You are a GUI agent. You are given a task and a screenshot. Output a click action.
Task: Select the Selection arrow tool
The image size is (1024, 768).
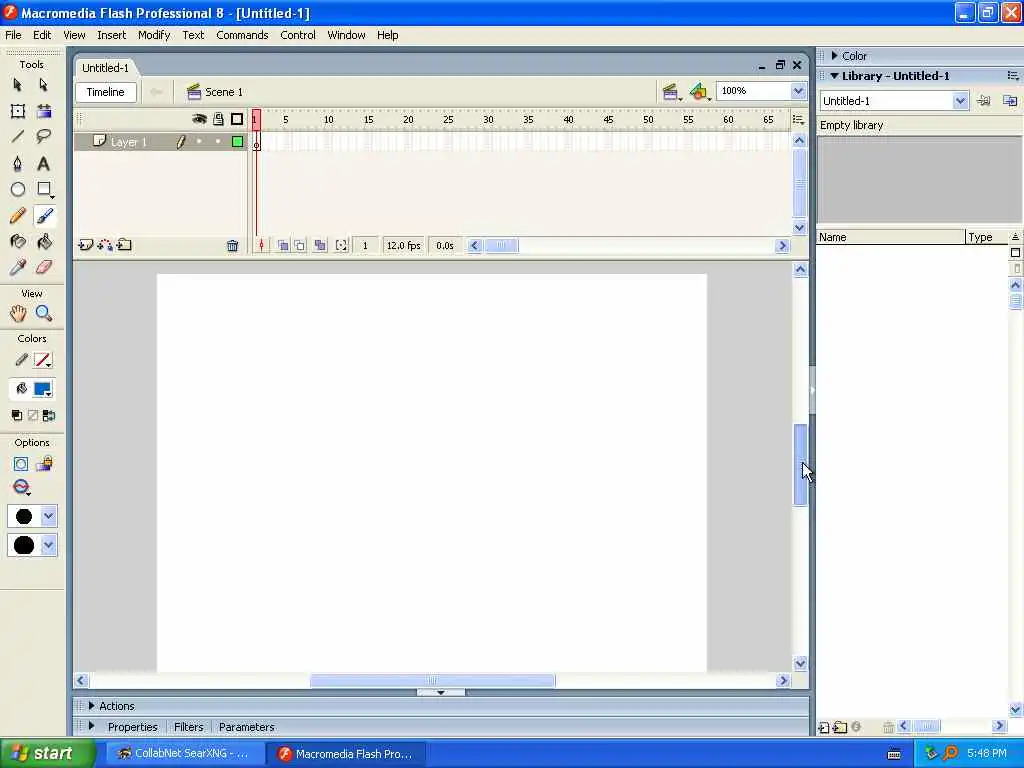point(18,85)
